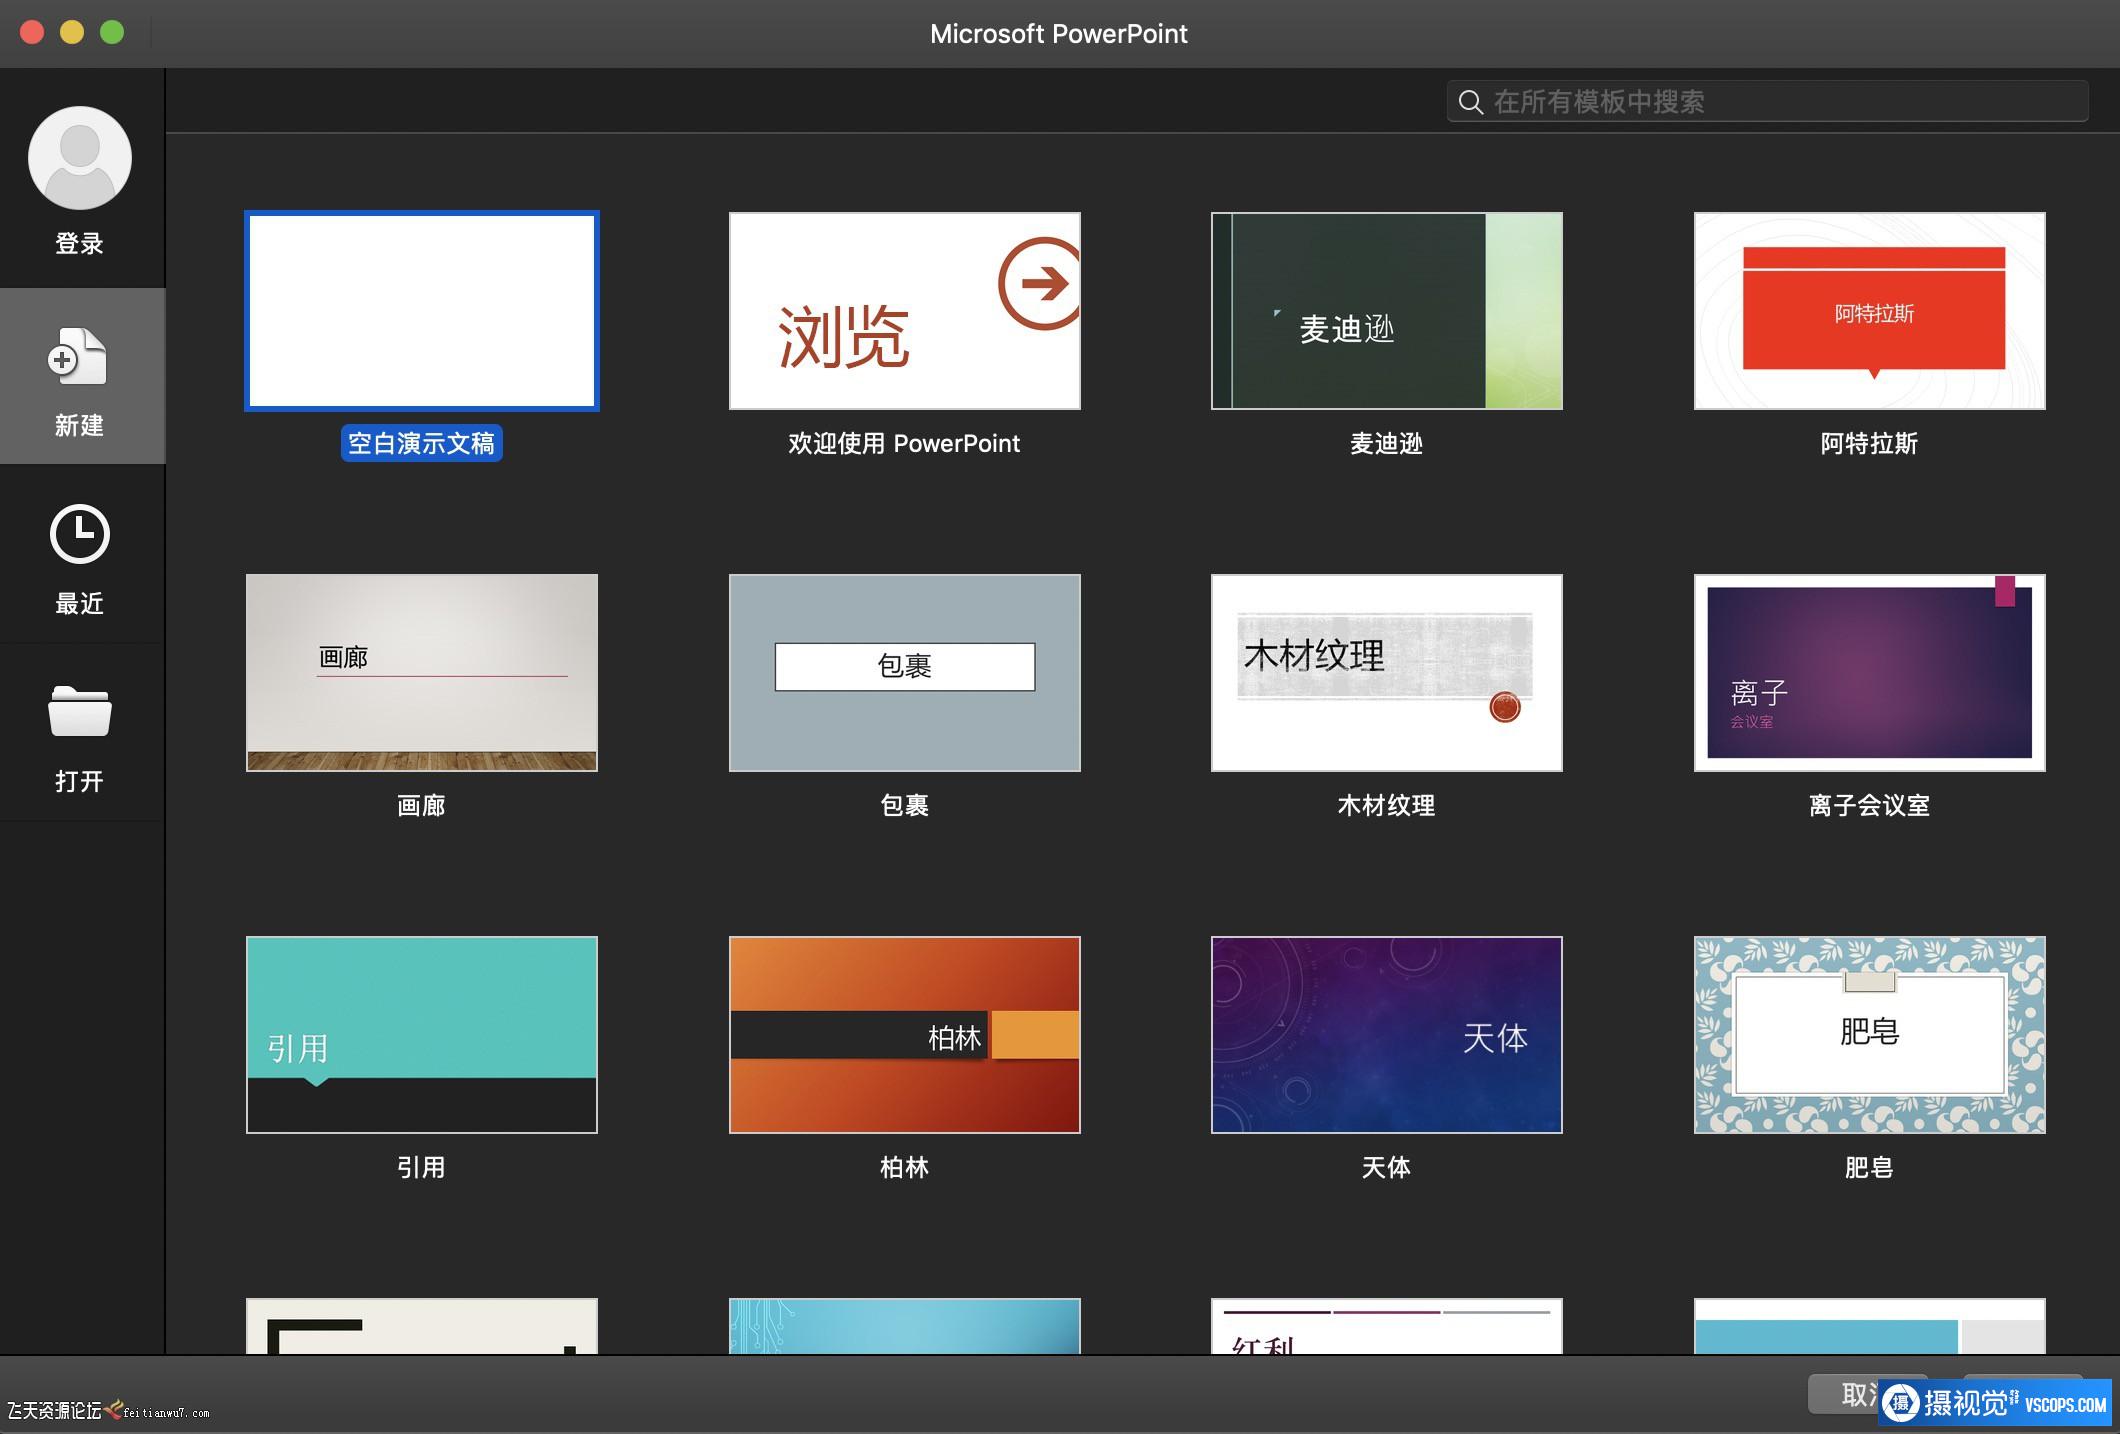The image size is (2120, 1434).
Task: Select the New (新建) sidebar icon
Action: point(79,358)
